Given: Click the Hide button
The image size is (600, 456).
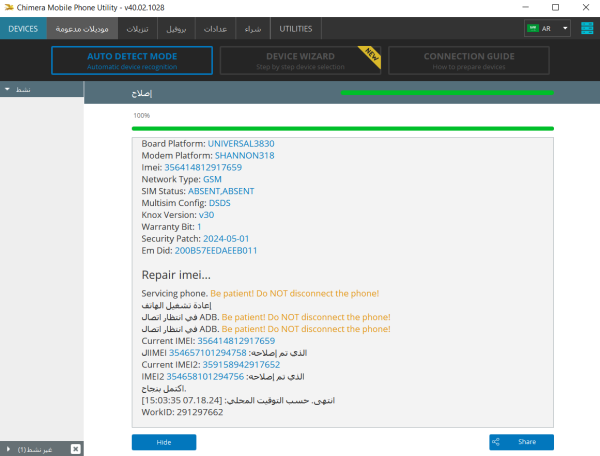Looking at the screenshot, I should pyautogui.click(x=164, y=442).
